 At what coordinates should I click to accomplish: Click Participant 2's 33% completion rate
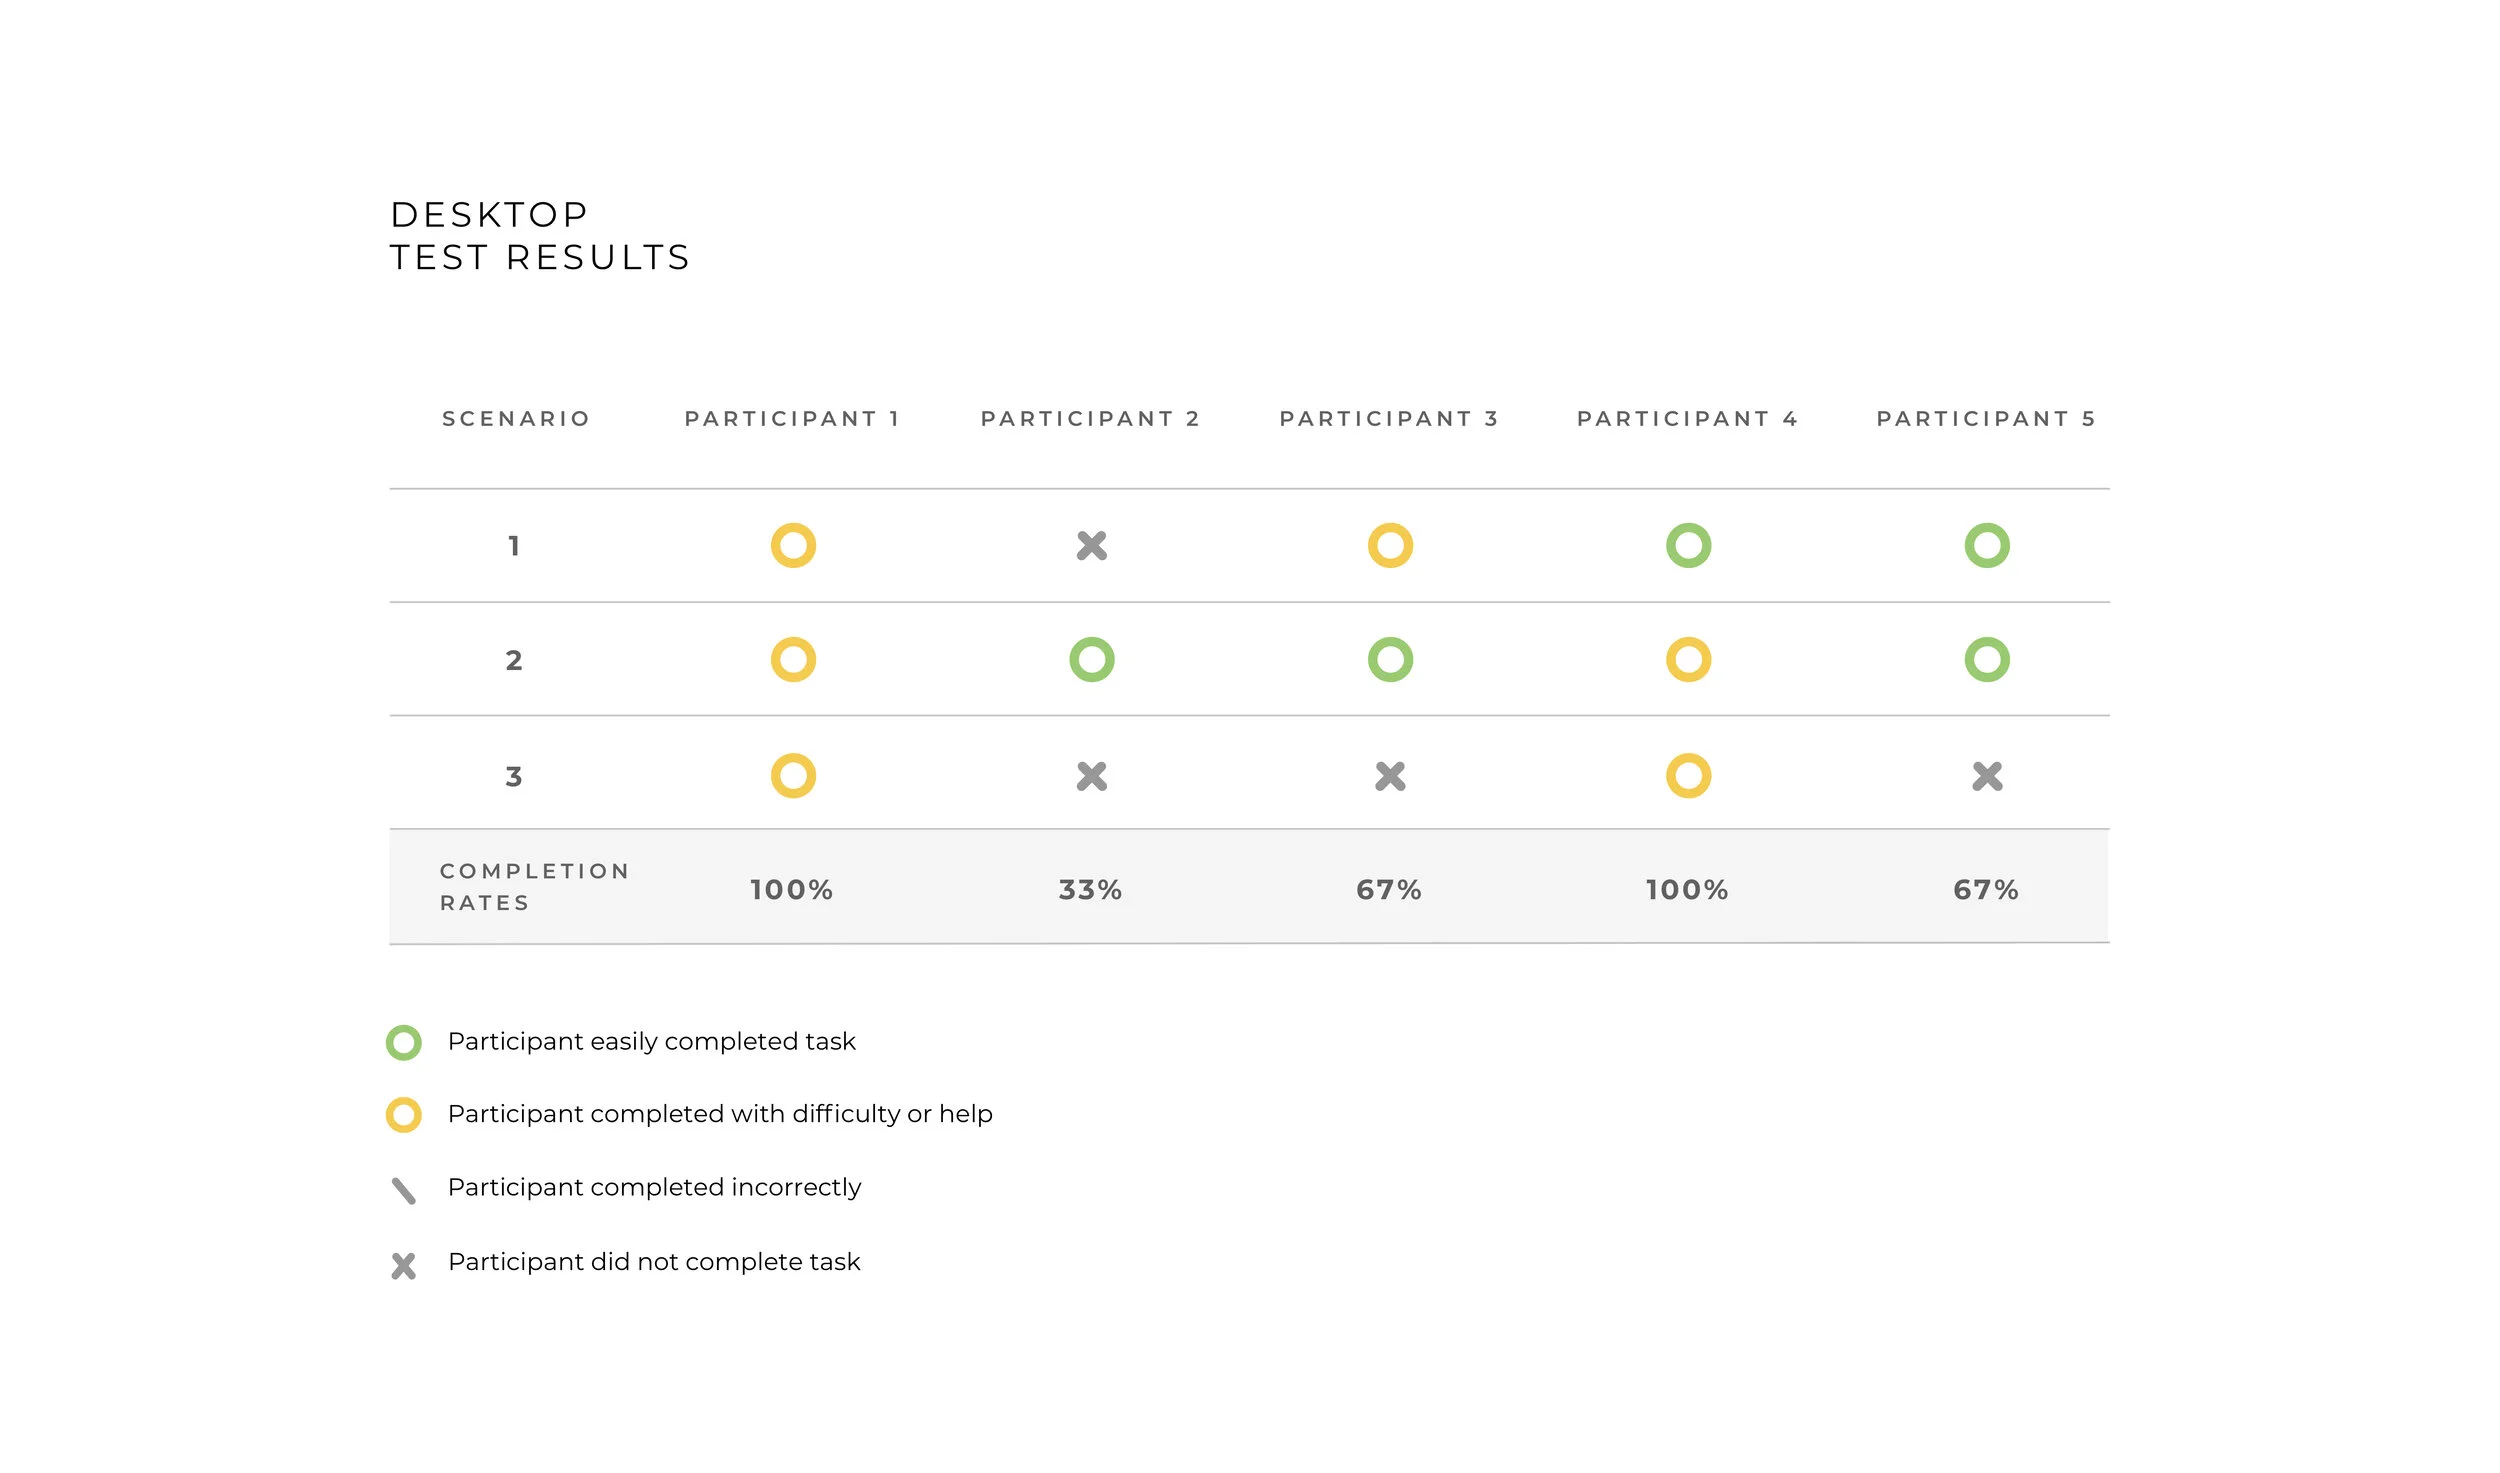tap(1090, 889)
